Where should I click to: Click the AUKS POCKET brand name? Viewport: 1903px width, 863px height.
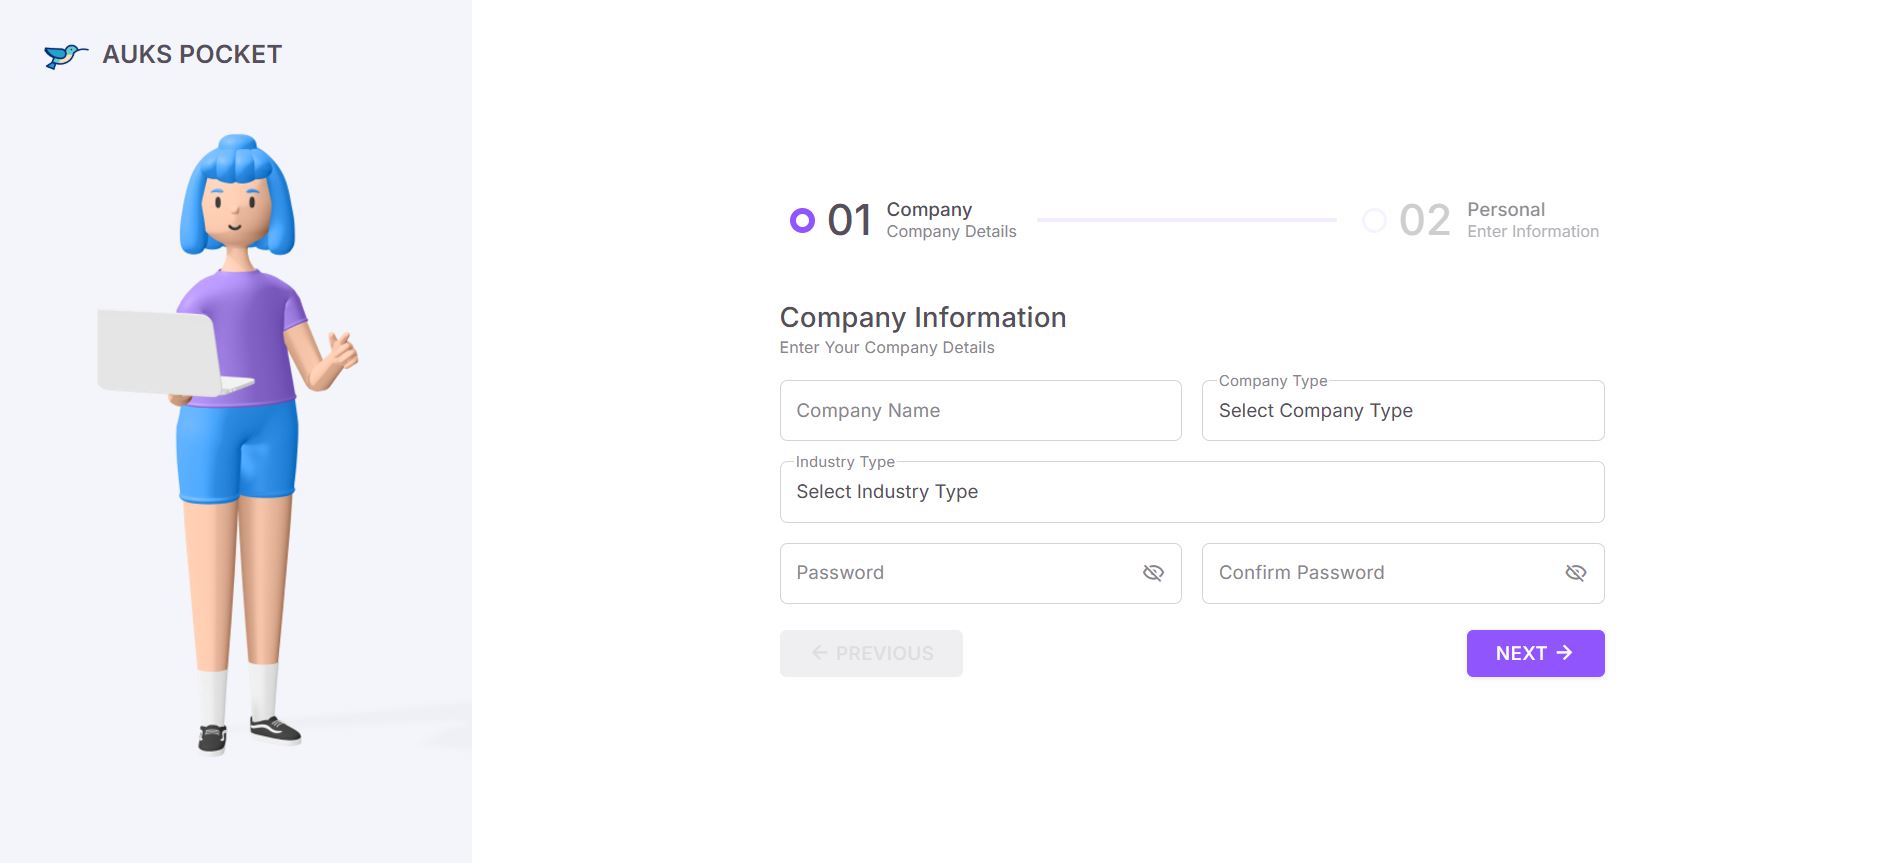[x=192, y=55]
